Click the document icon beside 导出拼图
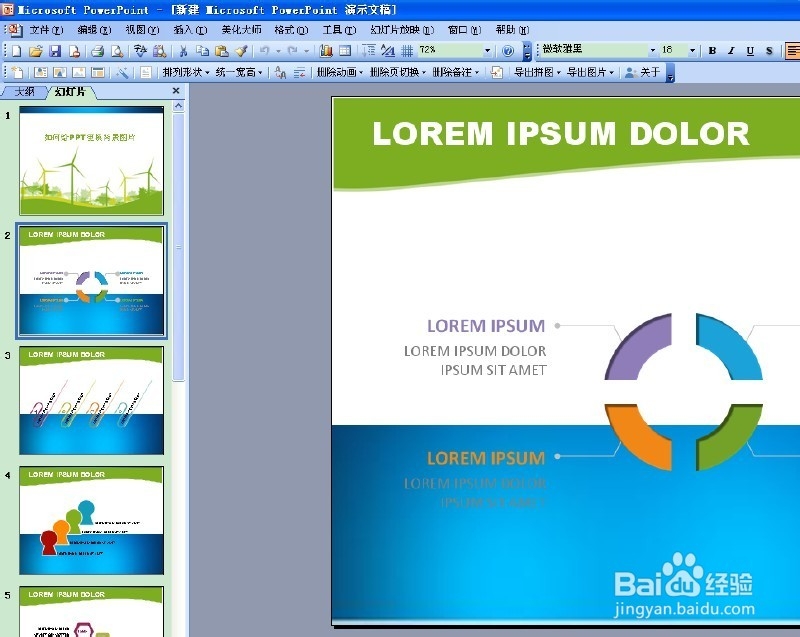800x637 pixels. (x=497, y=72)
